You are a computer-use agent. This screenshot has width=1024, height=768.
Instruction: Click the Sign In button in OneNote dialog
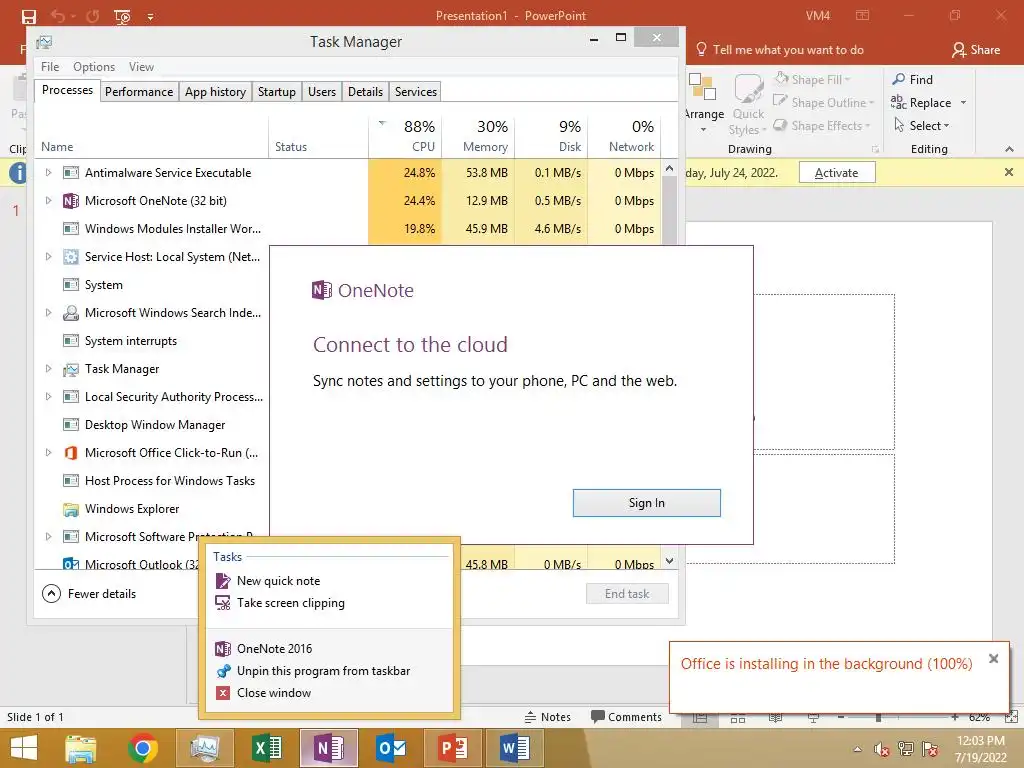(647, 503)
